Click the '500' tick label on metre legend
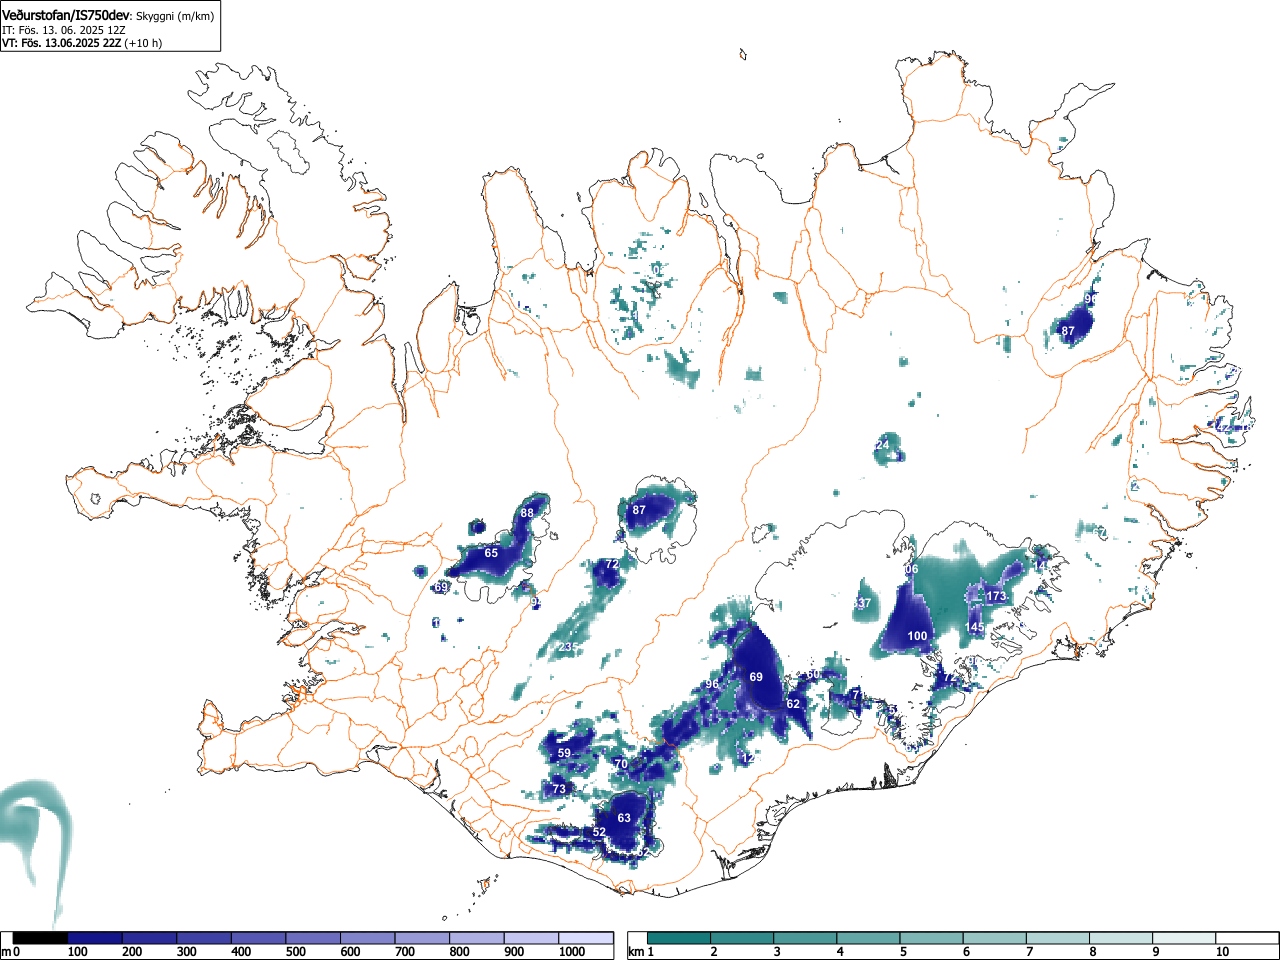Screen dimensions: 1280x960 [x=295, y=952]
